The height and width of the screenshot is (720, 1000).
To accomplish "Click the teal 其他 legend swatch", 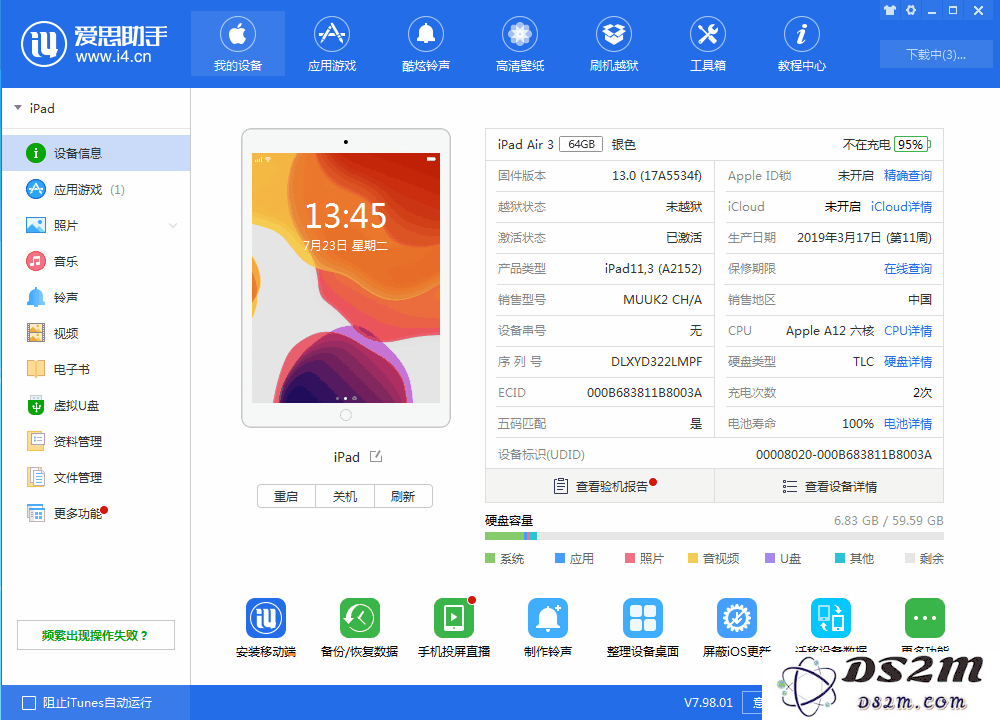I will coord(840,558).
